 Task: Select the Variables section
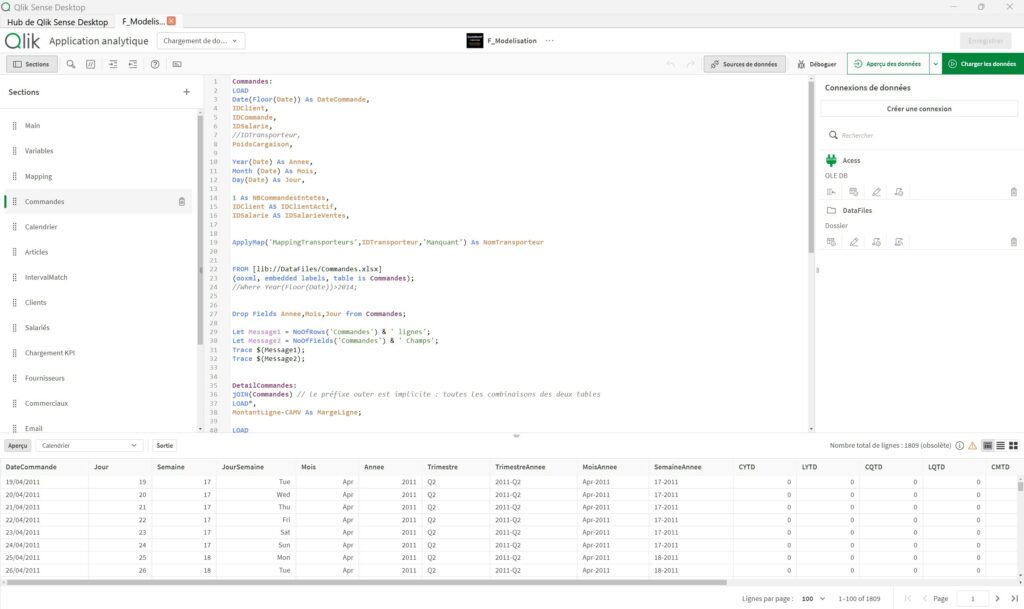click(x=98, y=151)
